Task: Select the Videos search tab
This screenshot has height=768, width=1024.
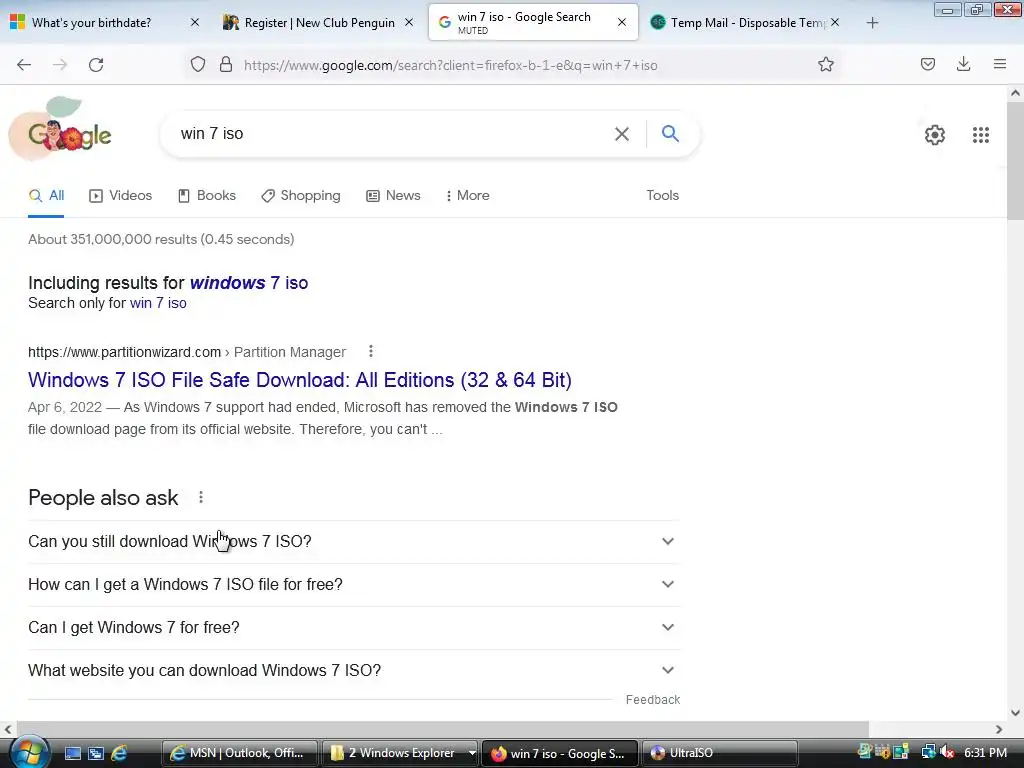Action: pos(121,195)
